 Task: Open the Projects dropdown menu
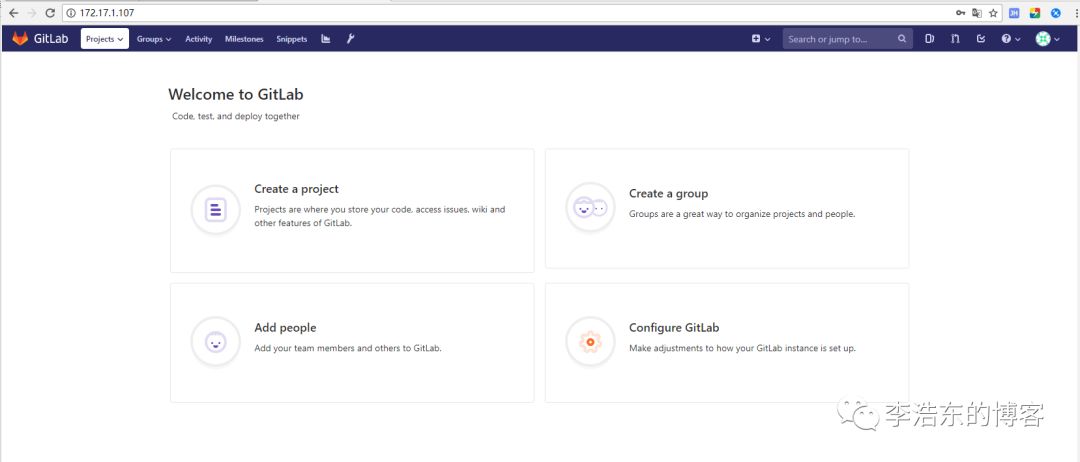click(105, 39)
